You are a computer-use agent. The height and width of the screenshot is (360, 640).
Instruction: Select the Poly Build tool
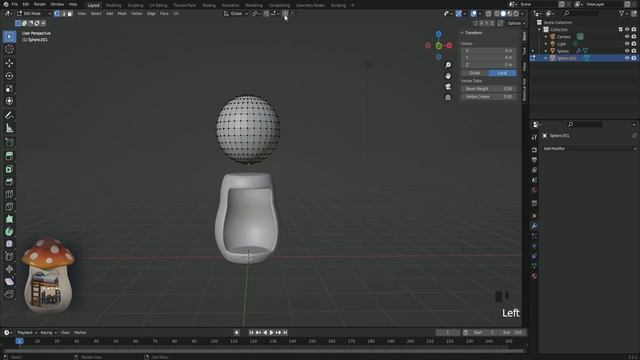[9, 220]
